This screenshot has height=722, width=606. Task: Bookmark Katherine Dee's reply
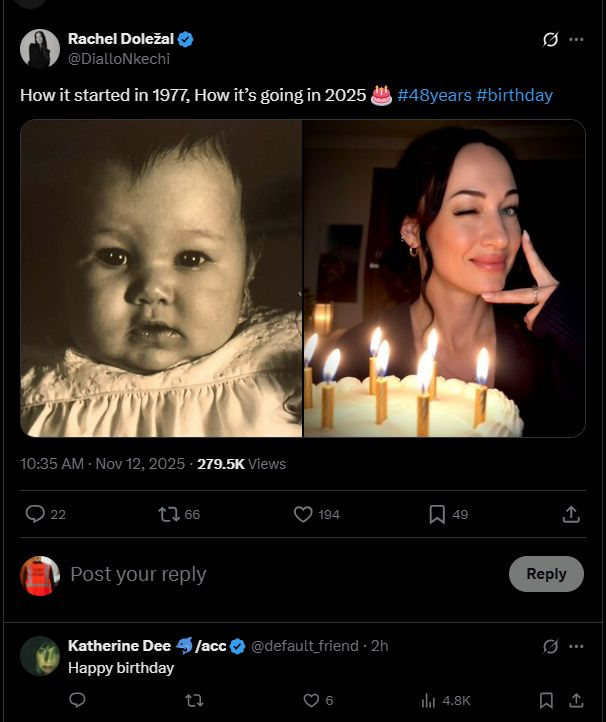point(546,700)
